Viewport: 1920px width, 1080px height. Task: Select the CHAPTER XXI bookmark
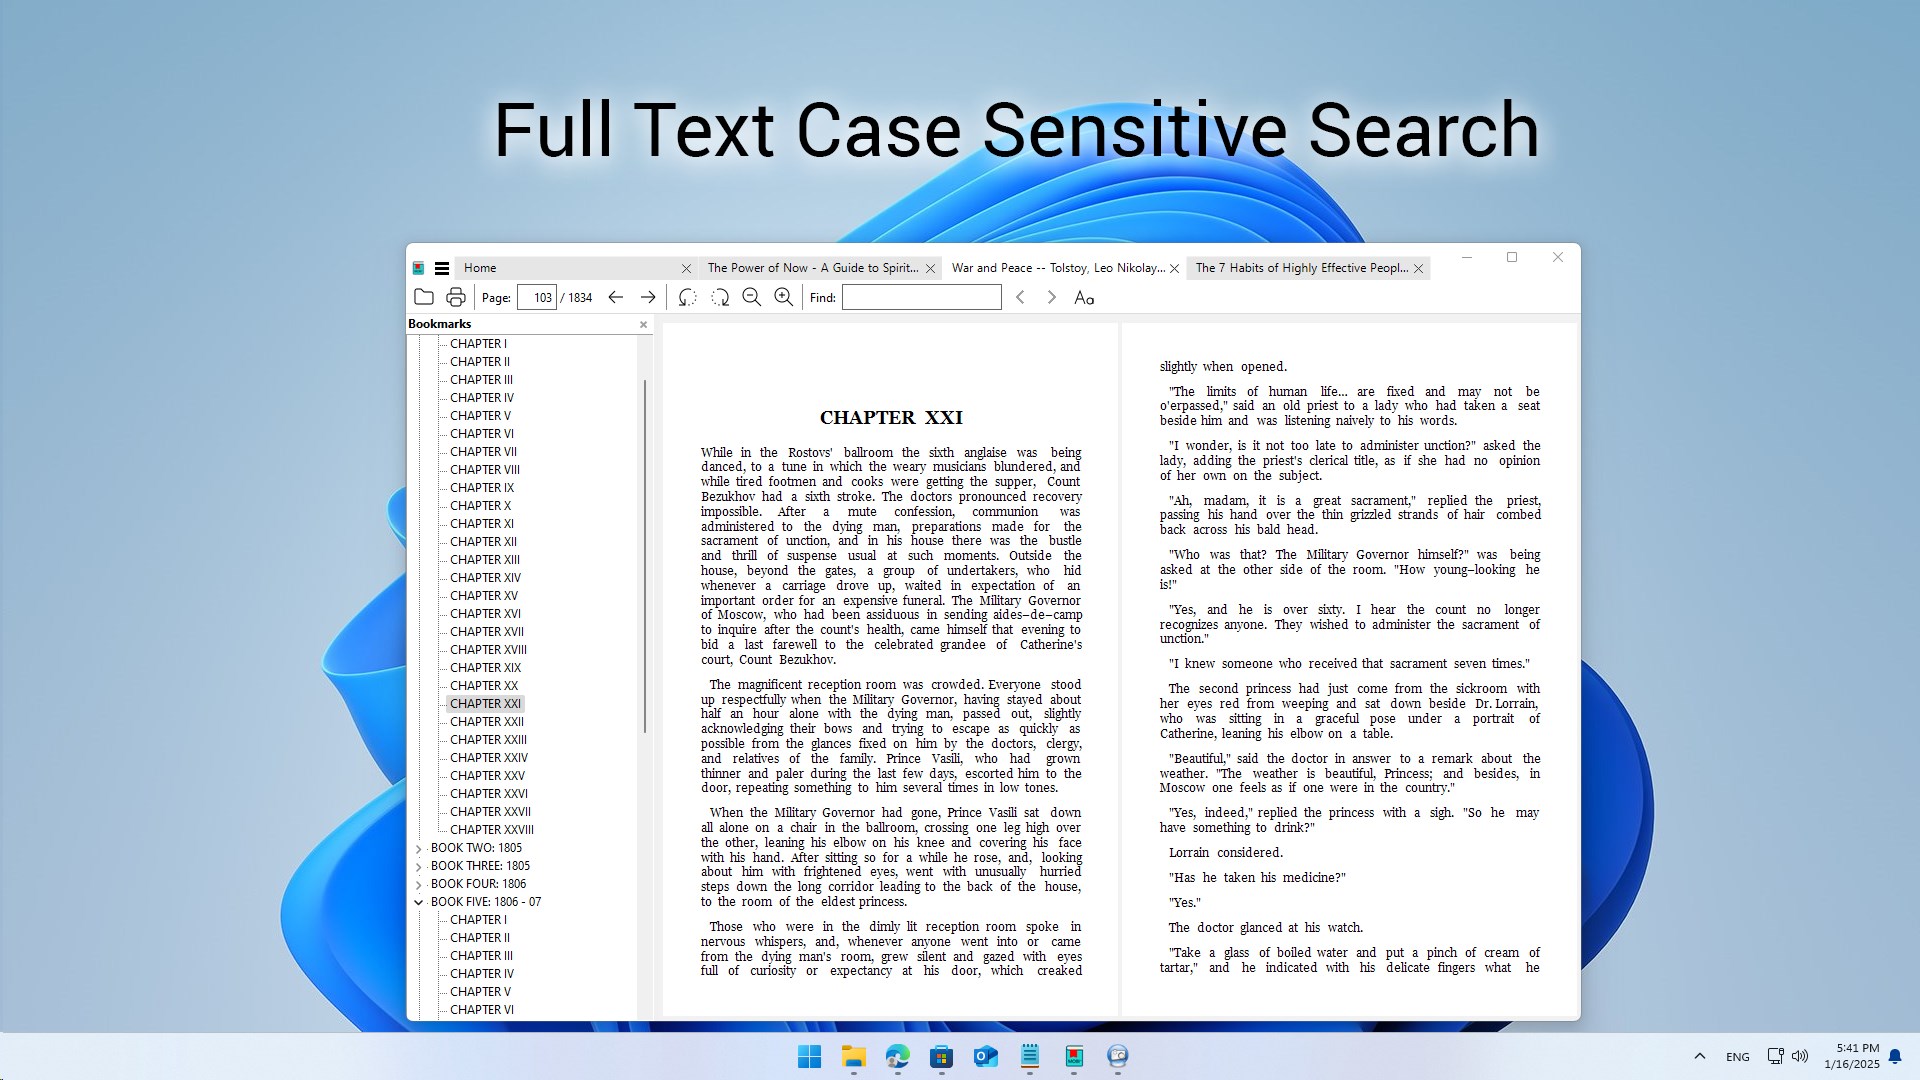point(485,703)
